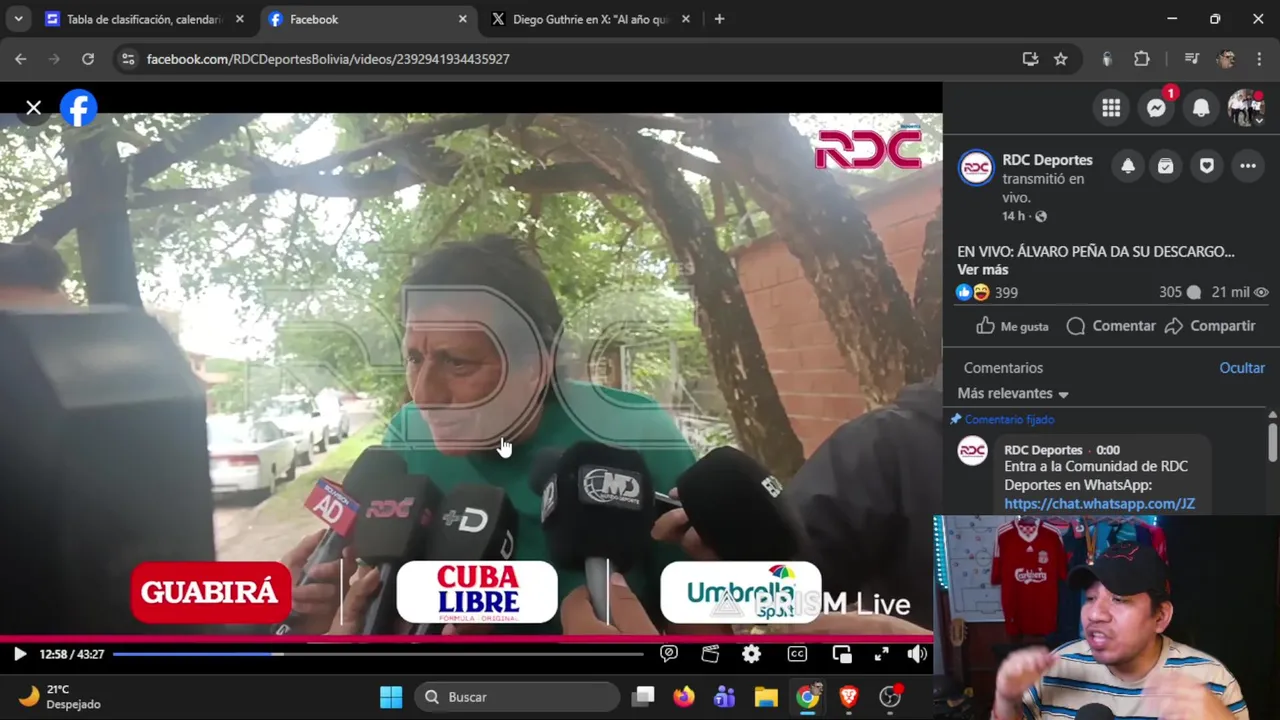View site information icon in address bar
1280x720 pixels.
pyautogui.click(x=127, y=59)
